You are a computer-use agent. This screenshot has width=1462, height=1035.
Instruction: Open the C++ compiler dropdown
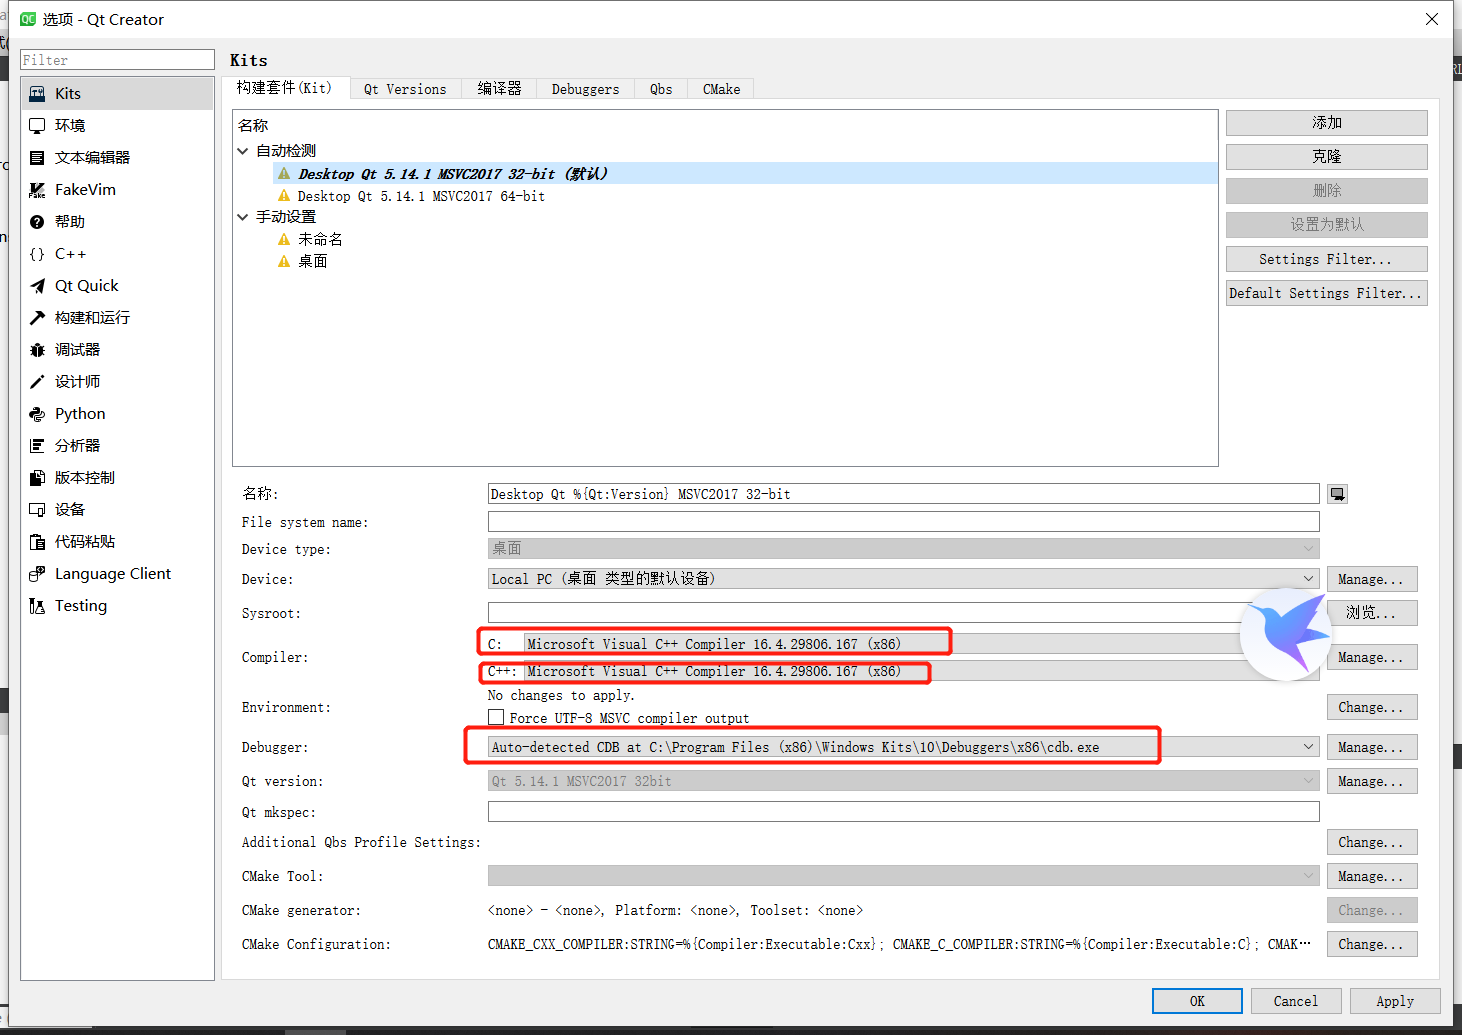tap(922, 671)
